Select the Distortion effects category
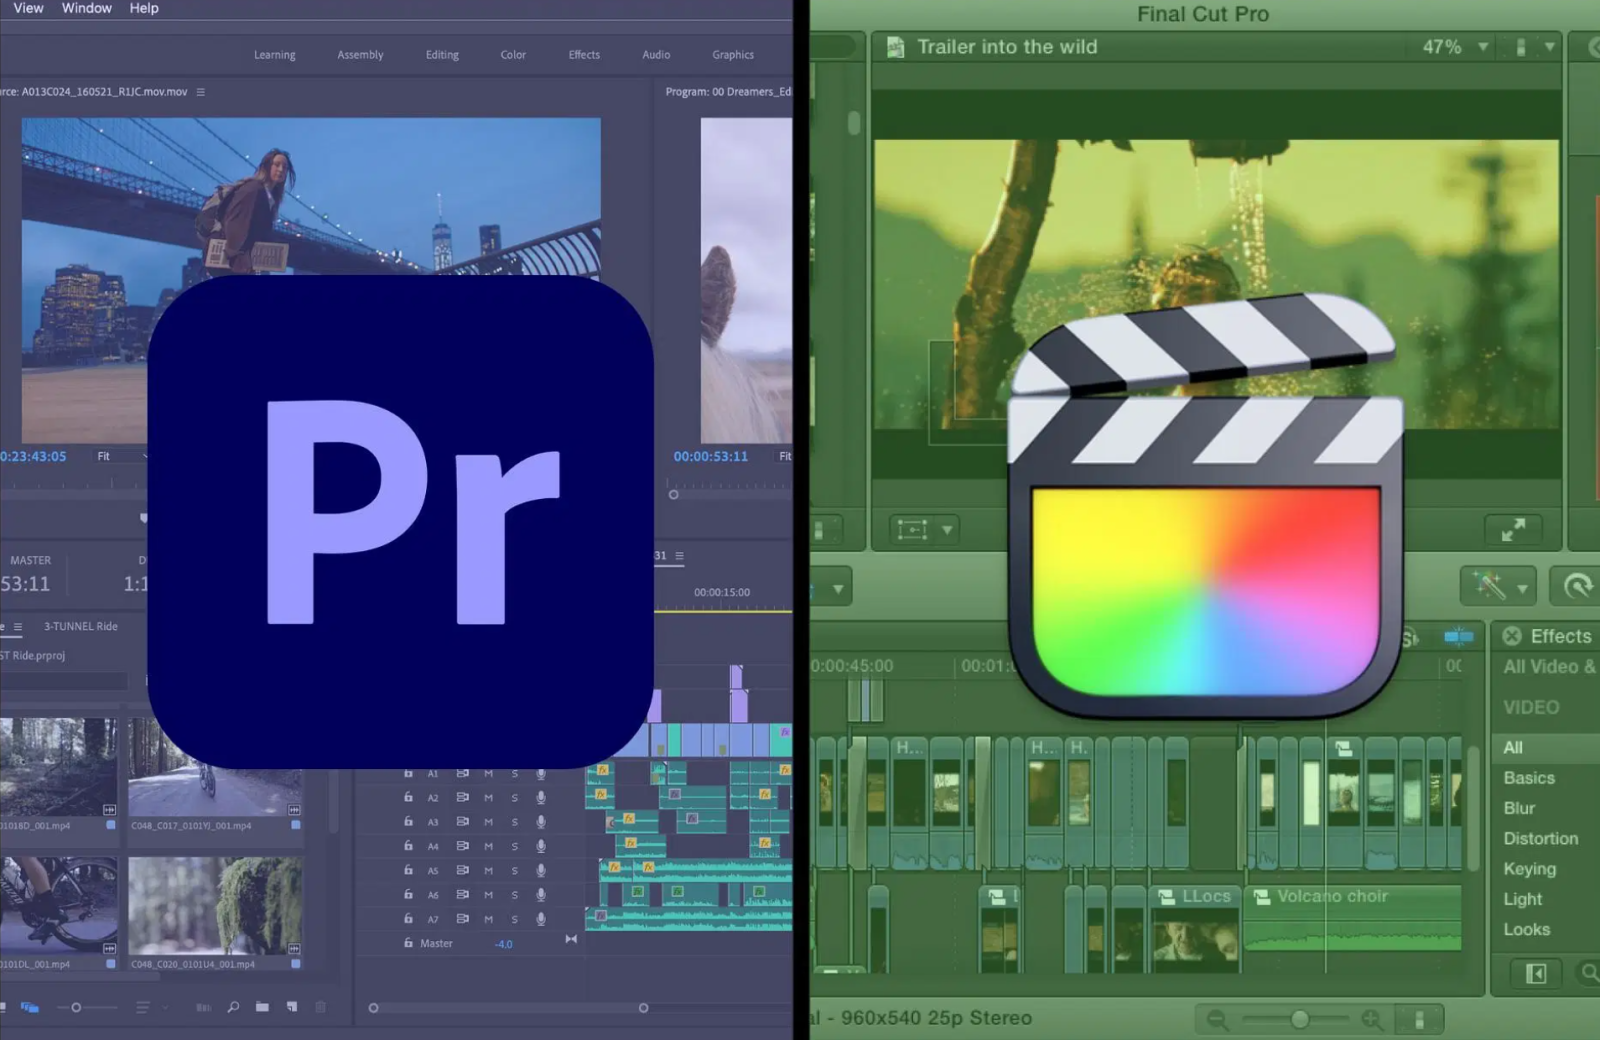Image resolution: width=1600 pixels, height=1040 pixels. coord(1540,839)
